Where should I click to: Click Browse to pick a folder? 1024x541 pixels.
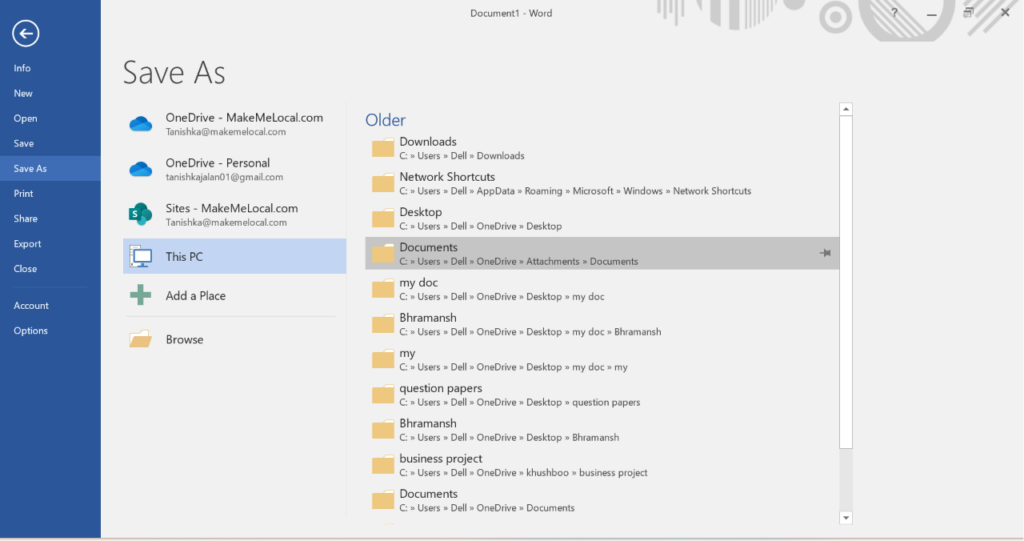(x=234, y=339)
